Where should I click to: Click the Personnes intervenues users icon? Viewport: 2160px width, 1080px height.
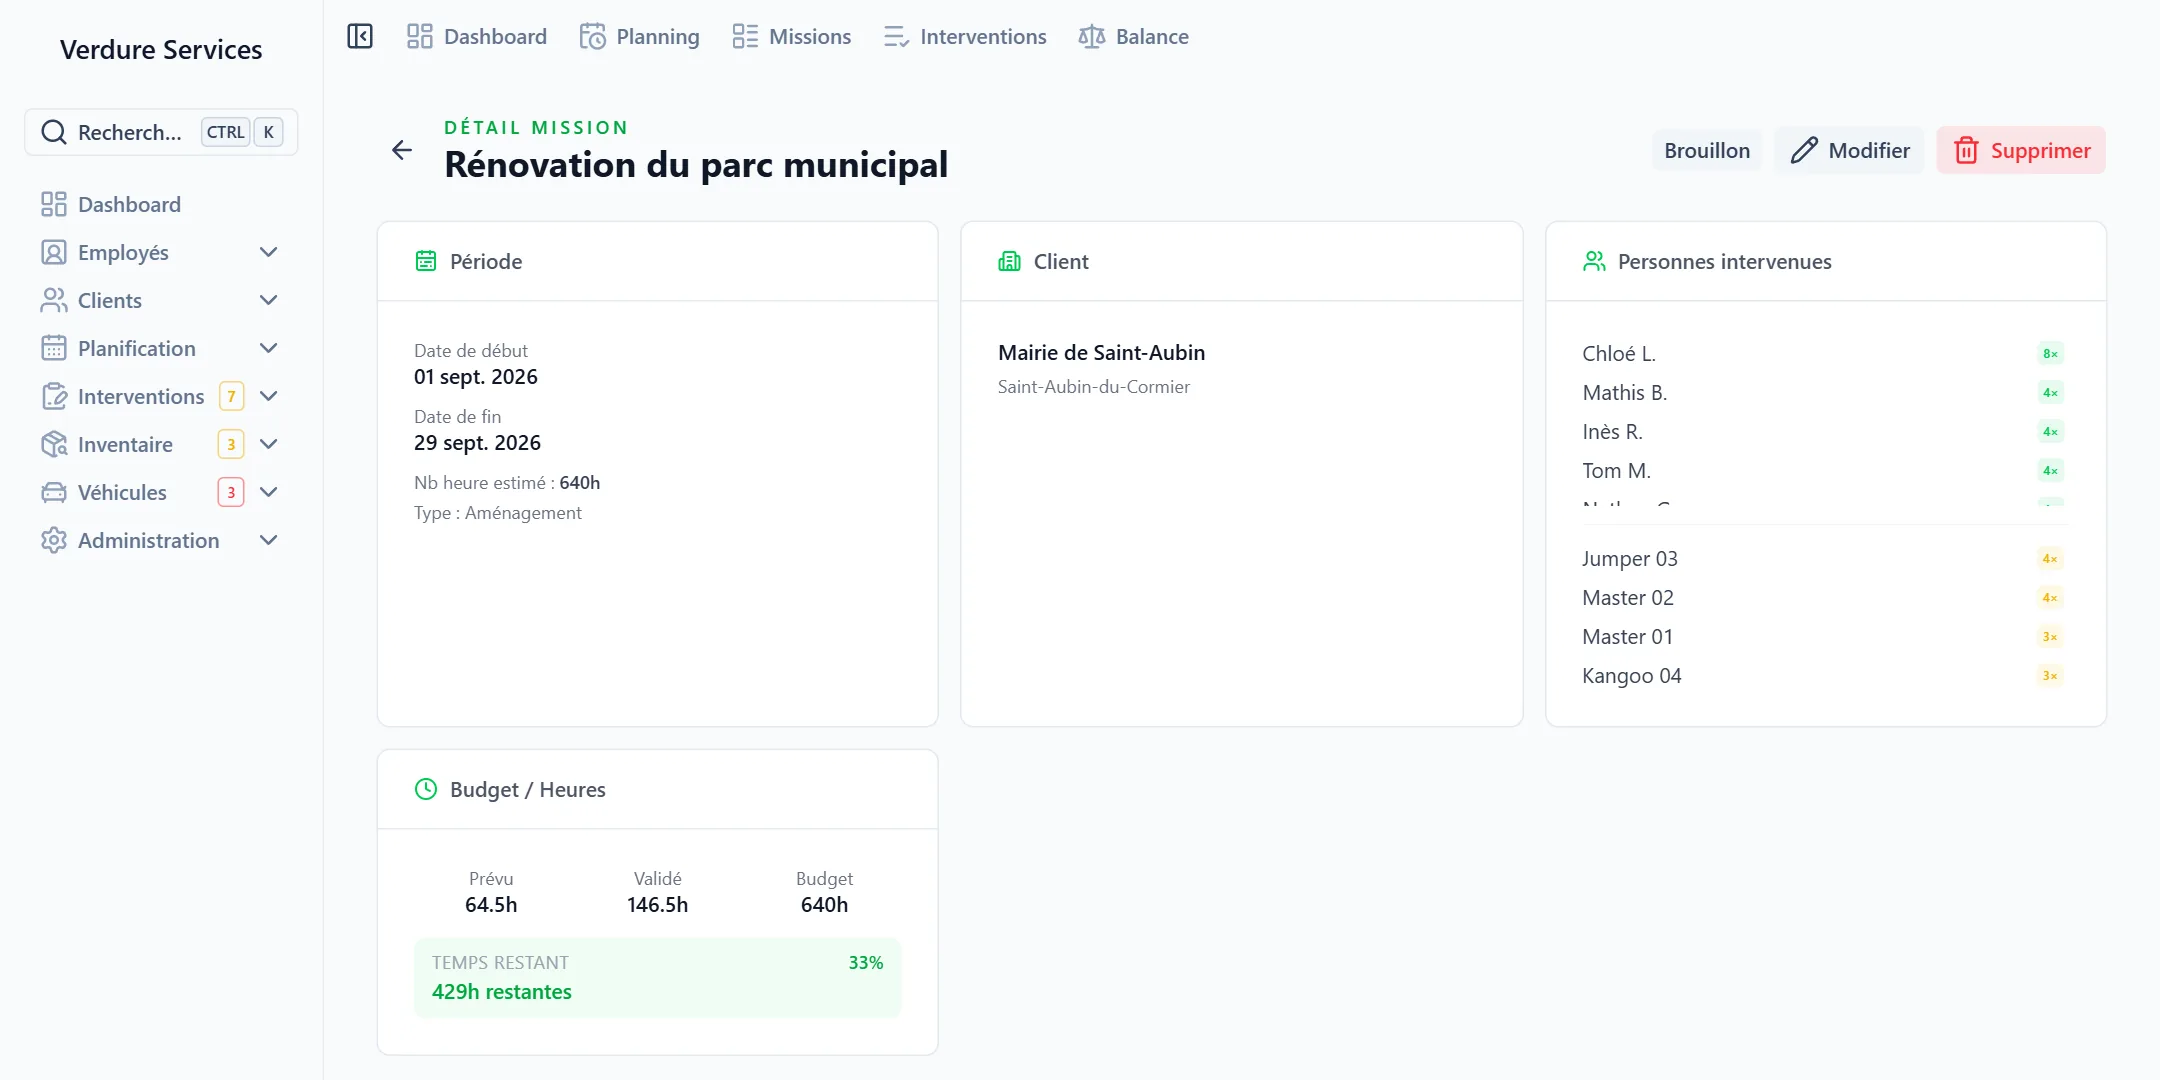[1594, 261]
